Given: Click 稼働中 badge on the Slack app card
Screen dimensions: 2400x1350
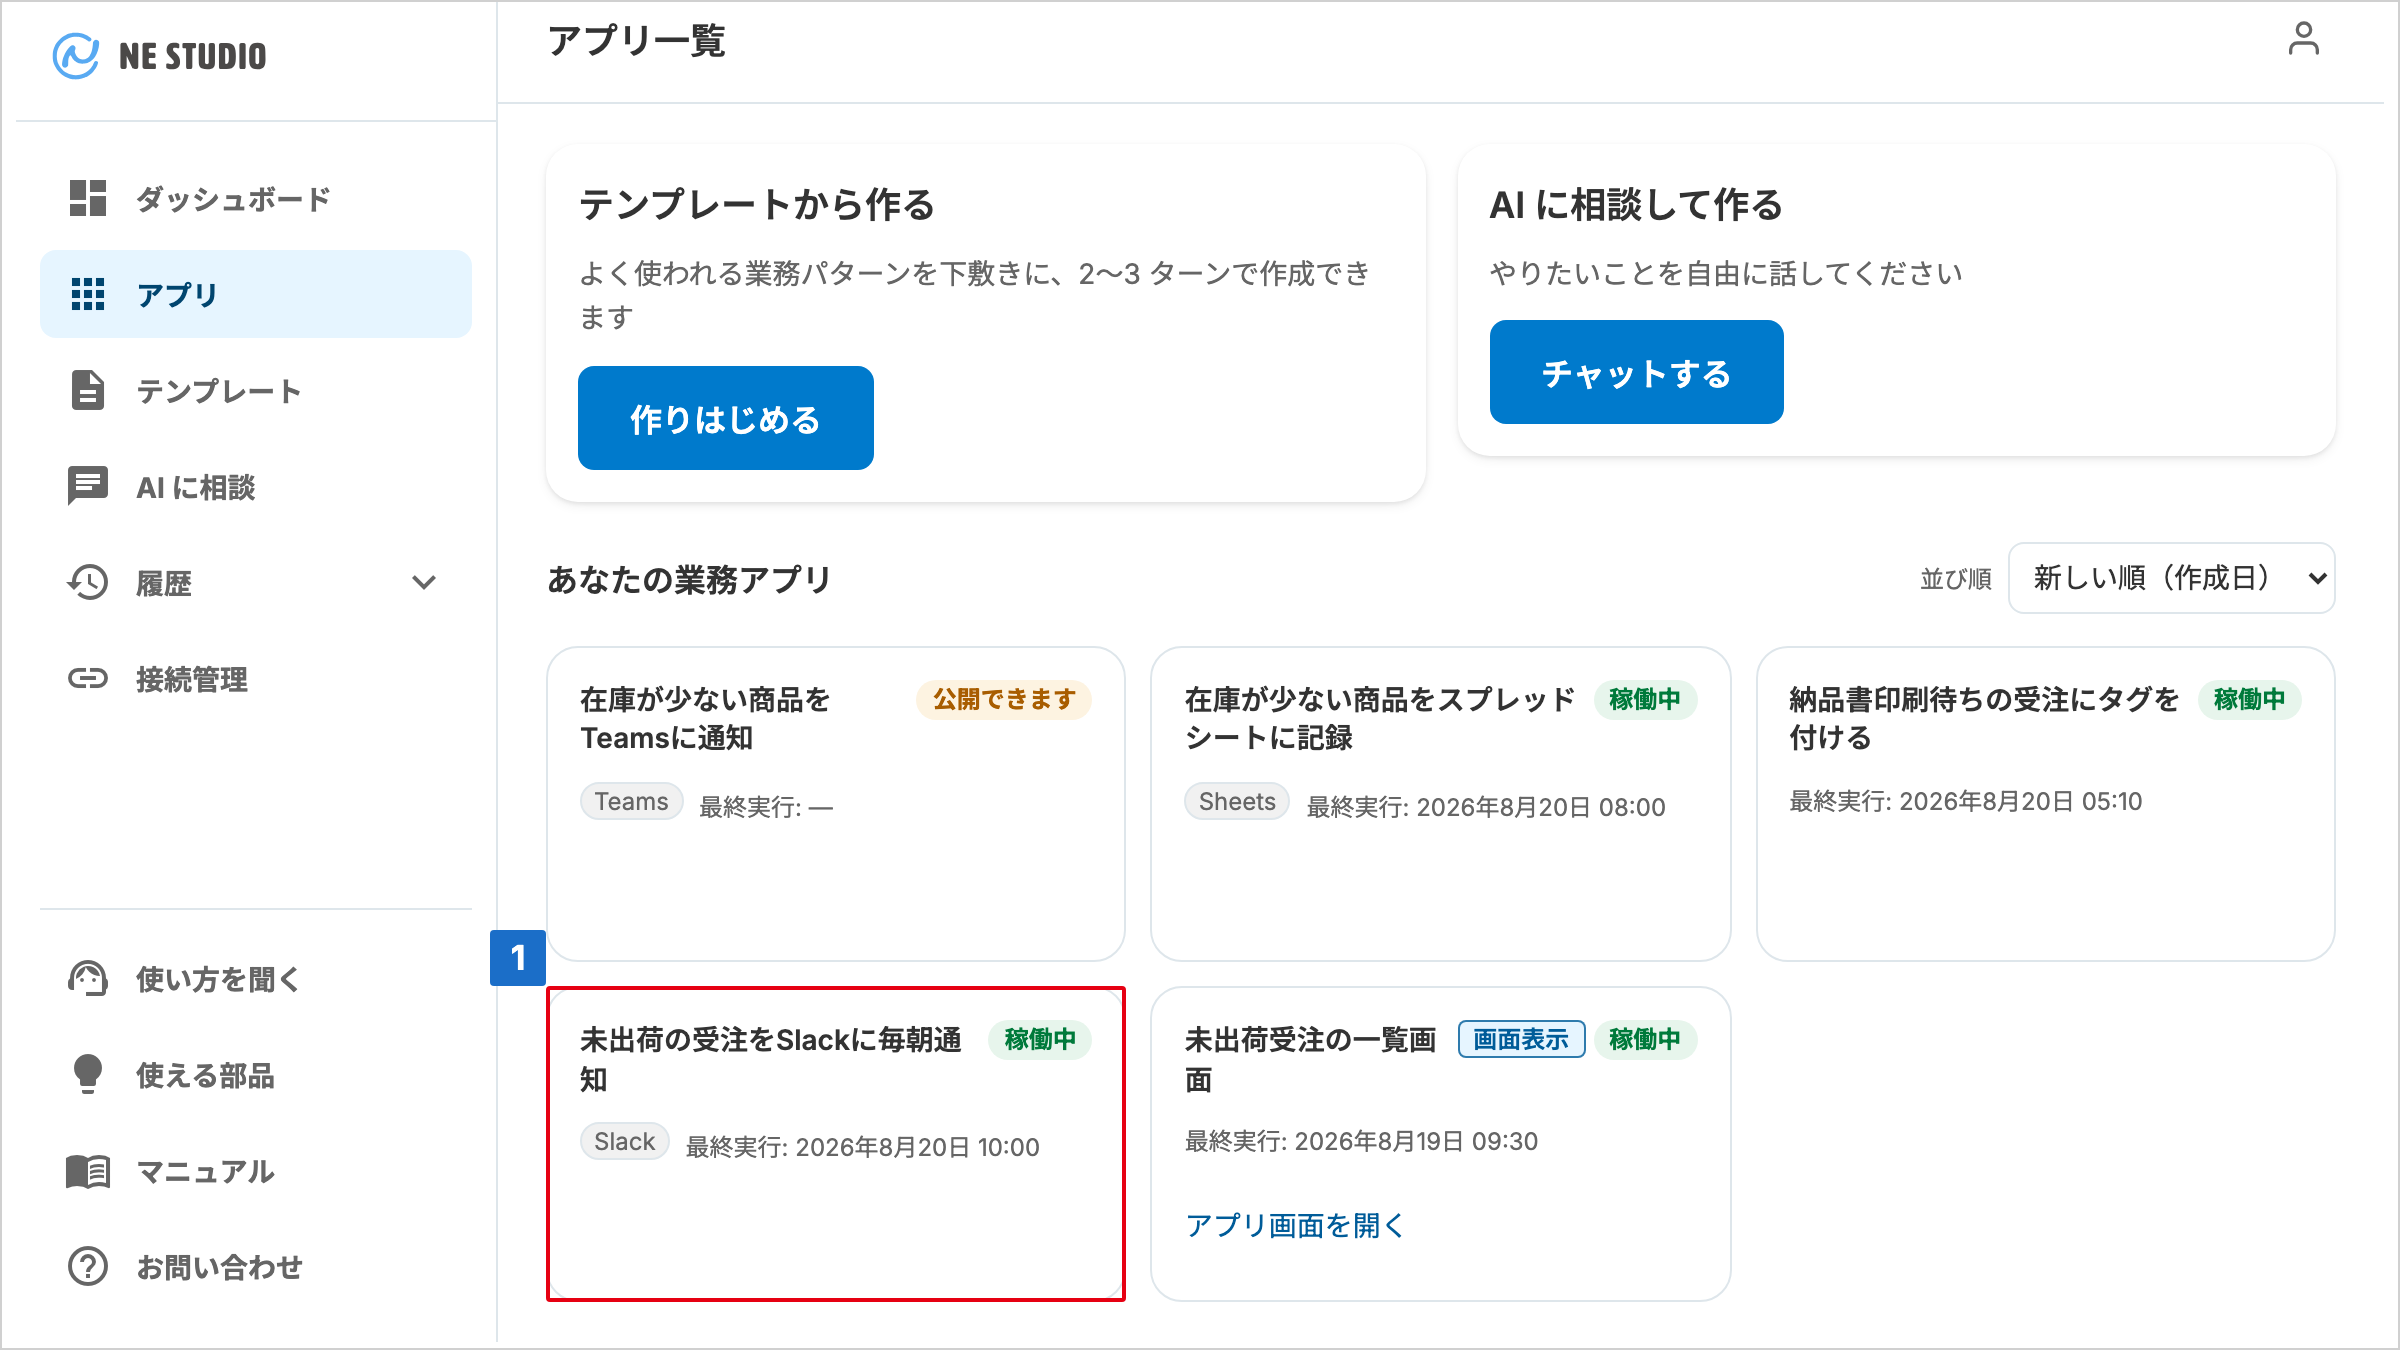Looking at the screenshot, I should coord(1040,1039).
